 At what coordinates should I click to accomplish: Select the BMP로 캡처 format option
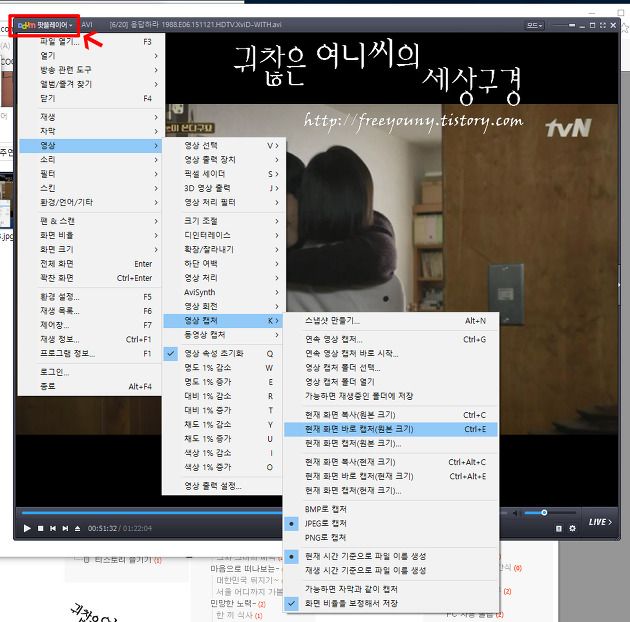point(391,509)
